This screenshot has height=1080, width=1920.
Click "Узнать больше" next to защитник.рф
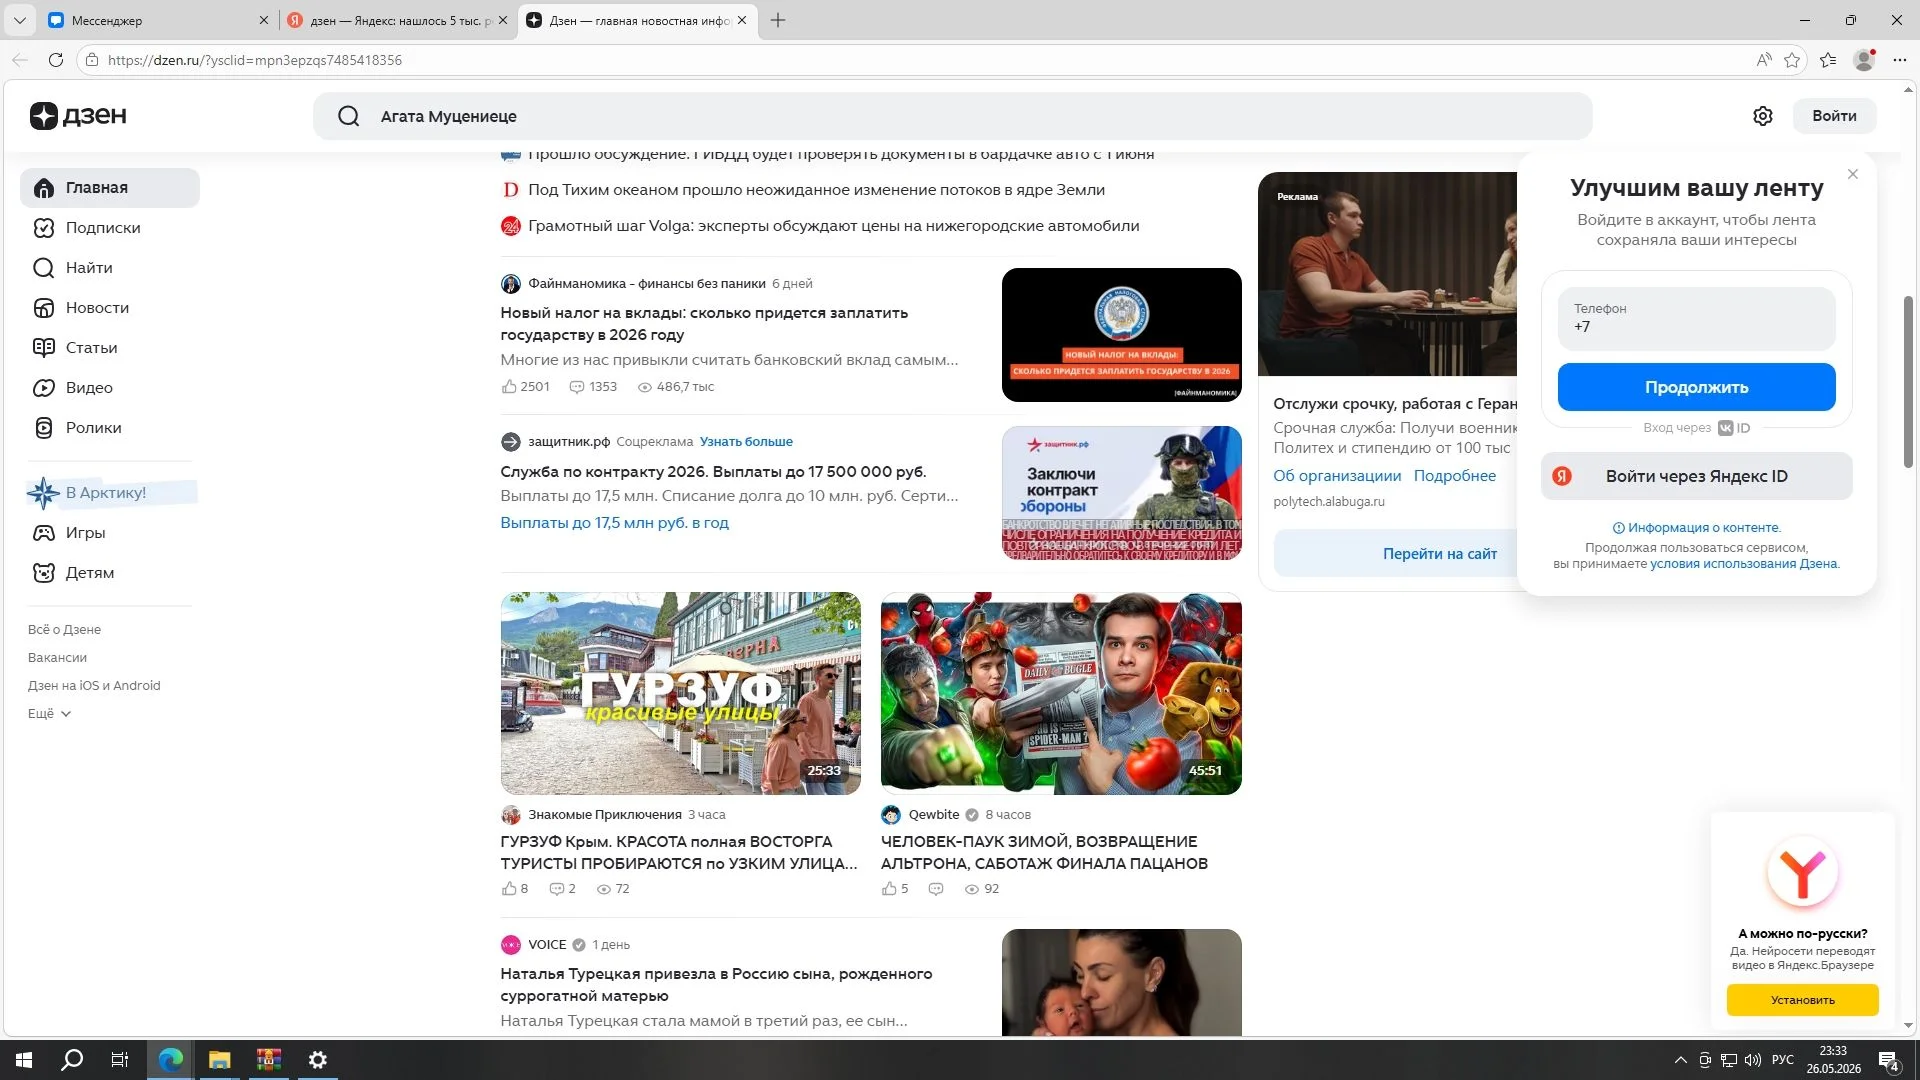click(746, 442)
